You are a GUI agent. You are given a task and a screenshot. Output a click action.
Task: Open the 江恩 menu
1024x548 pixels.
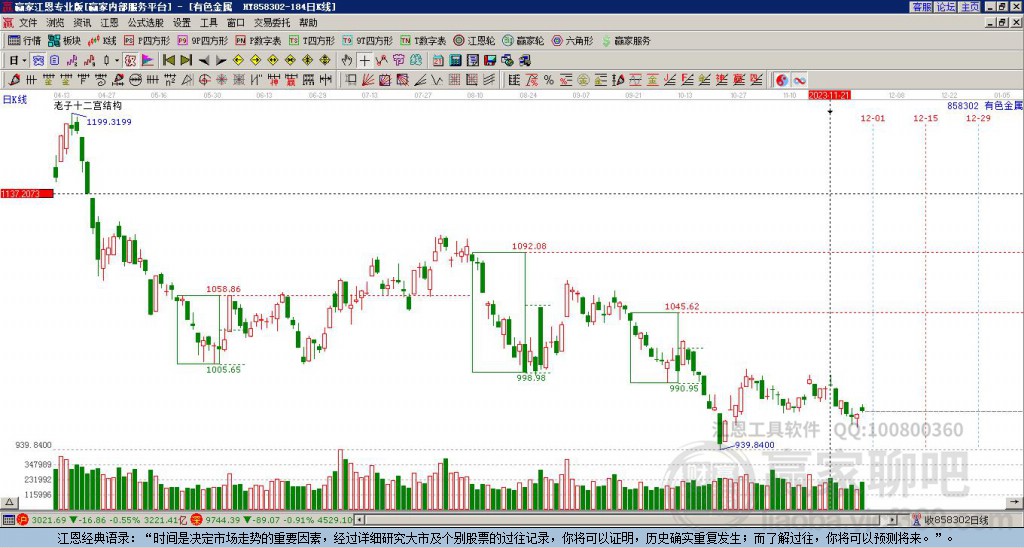pos(110,23)
